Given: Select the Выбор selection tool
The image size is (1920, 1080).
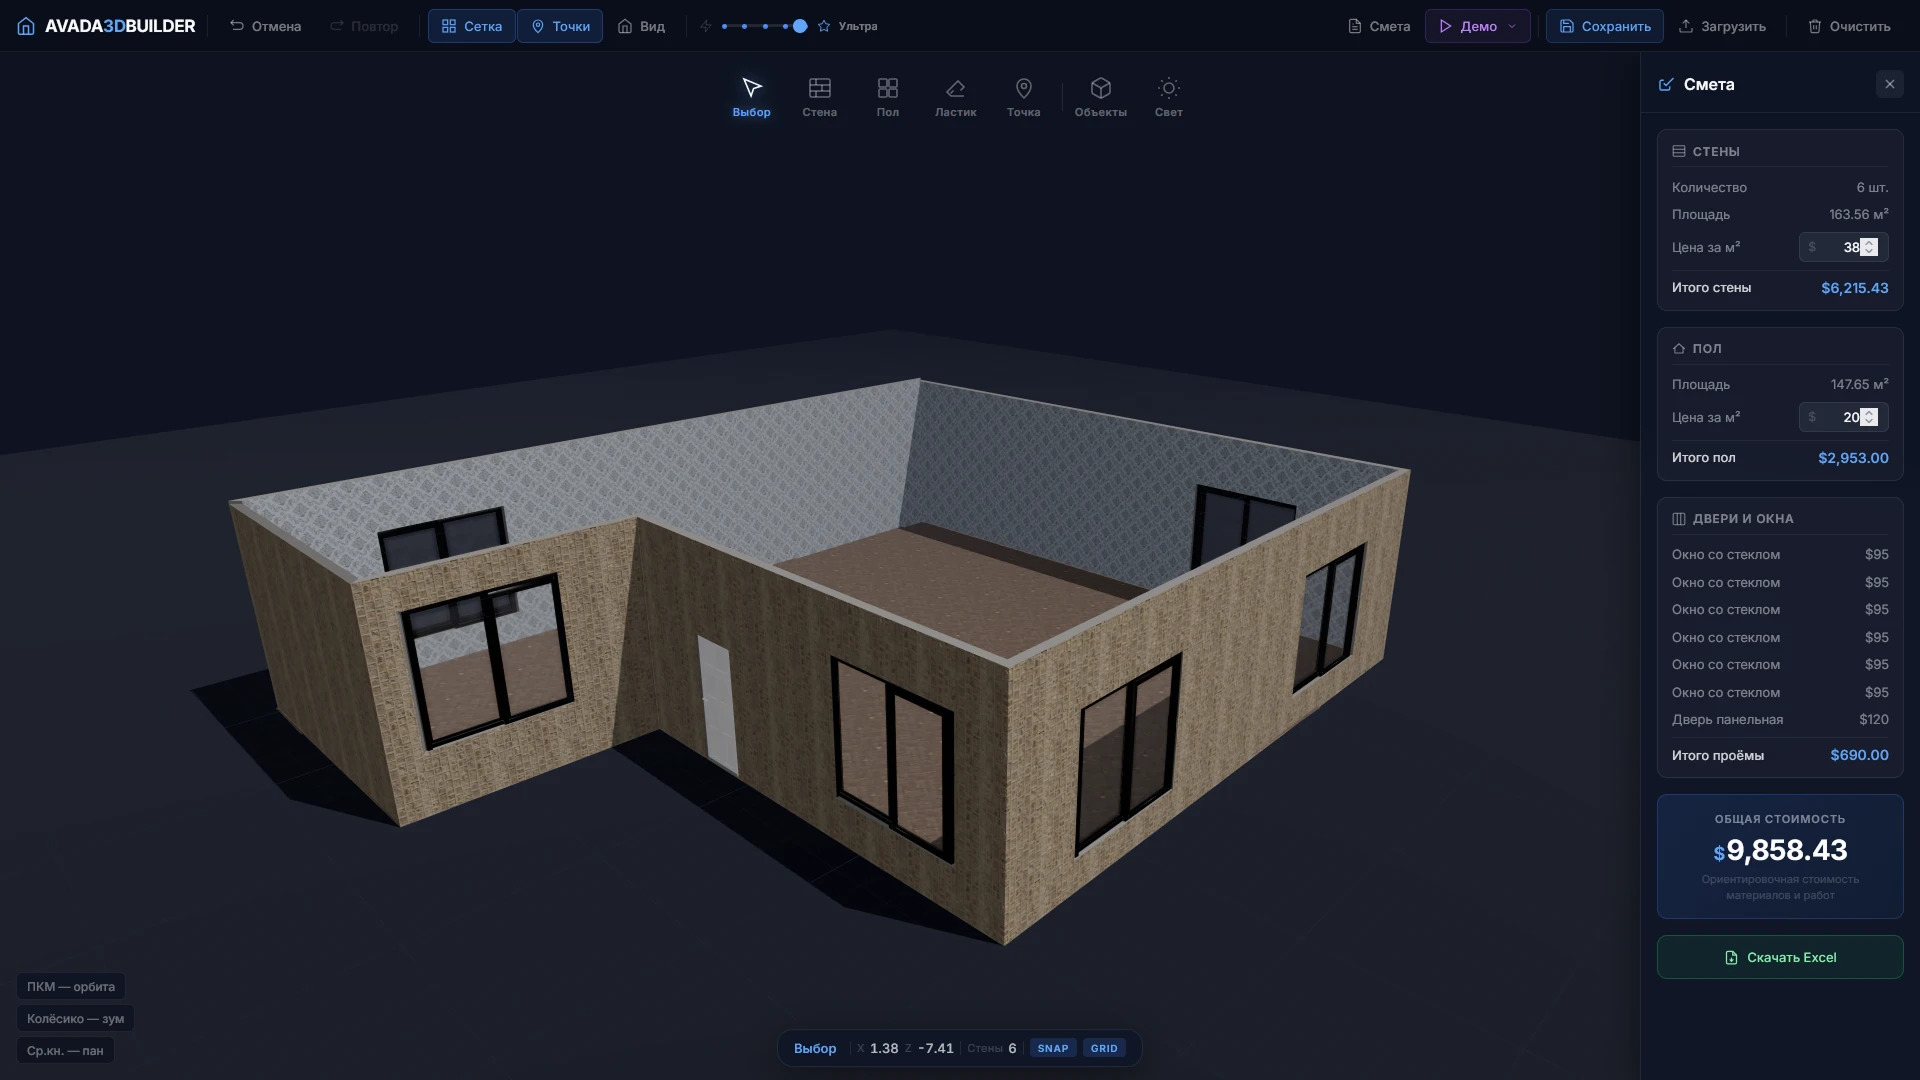Looking at the screenshot, I should (751, 96).
